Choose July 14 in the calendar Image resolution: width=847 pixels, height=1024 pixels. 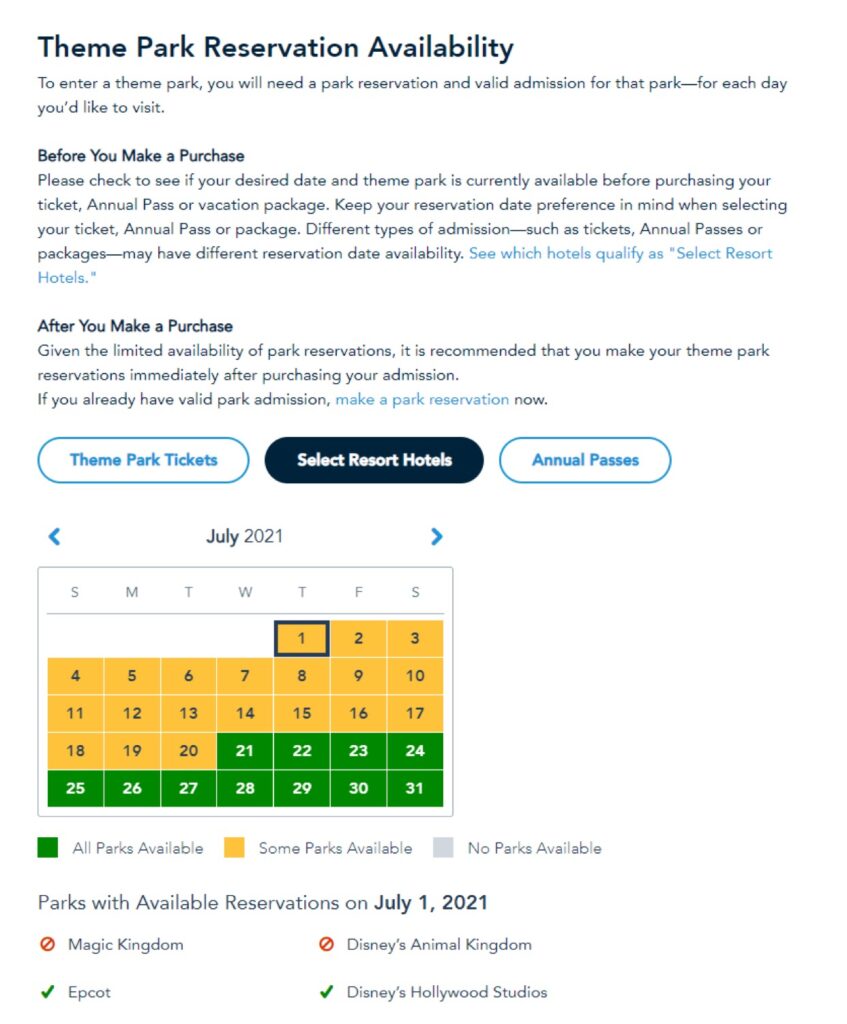tap(245, 713)
